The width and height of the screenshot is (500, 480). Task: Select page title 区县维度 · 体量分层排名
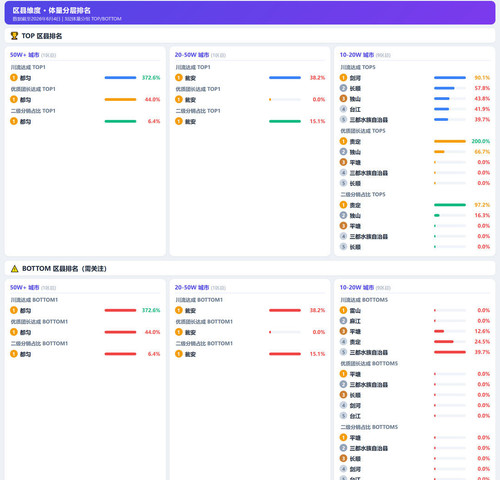(52, 10)
